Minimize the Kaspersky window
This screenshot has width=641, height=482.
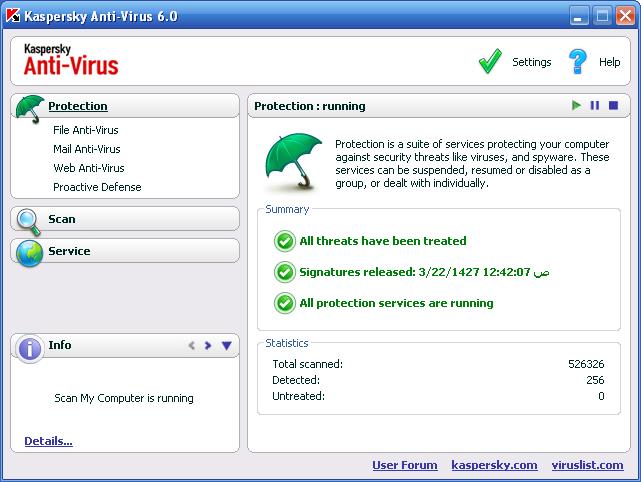[579, 16]
